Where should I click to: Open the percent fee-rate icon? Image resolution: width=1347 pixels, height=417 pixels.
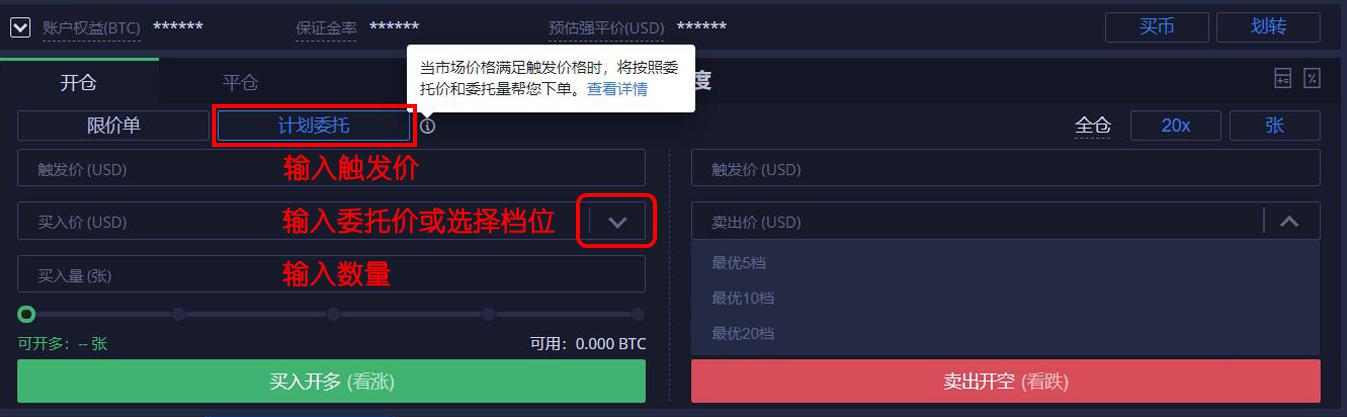[x=1312, y=78]
